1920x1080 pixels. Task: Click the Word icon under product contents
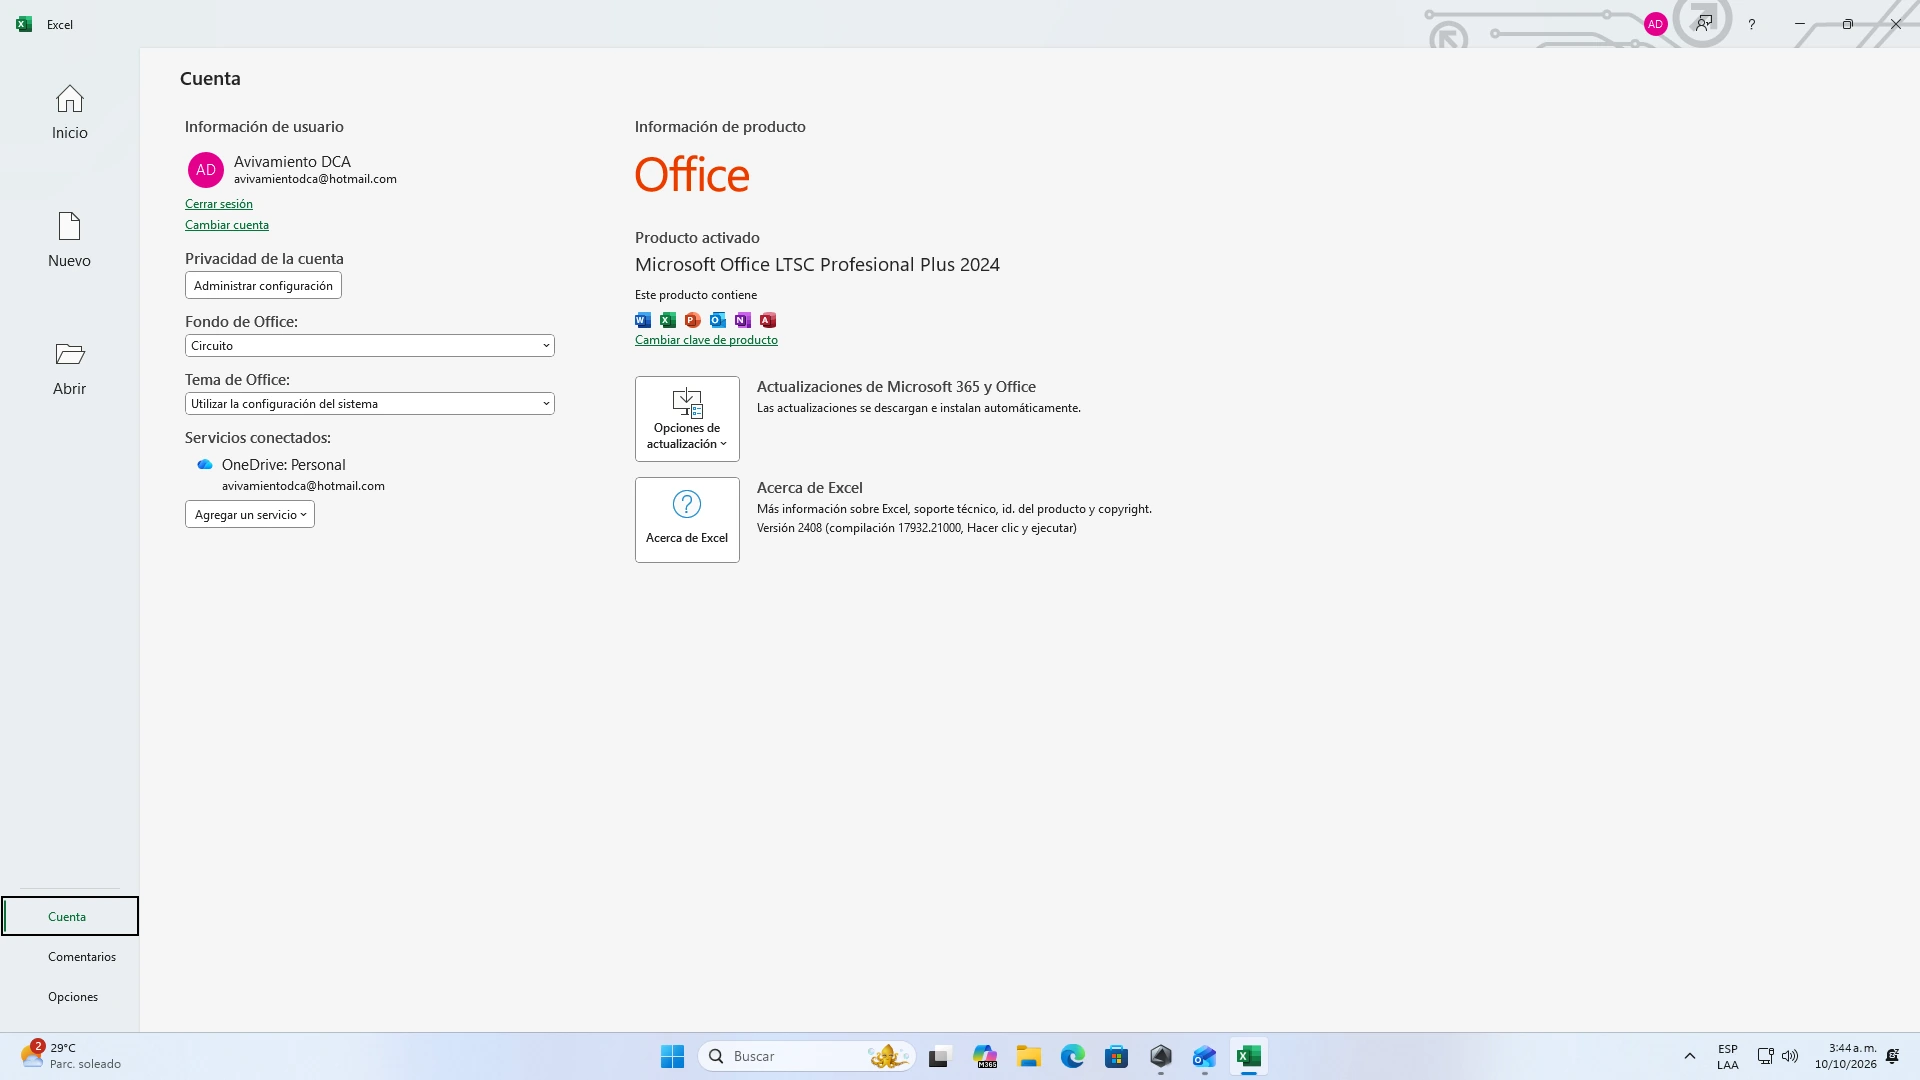643,320
